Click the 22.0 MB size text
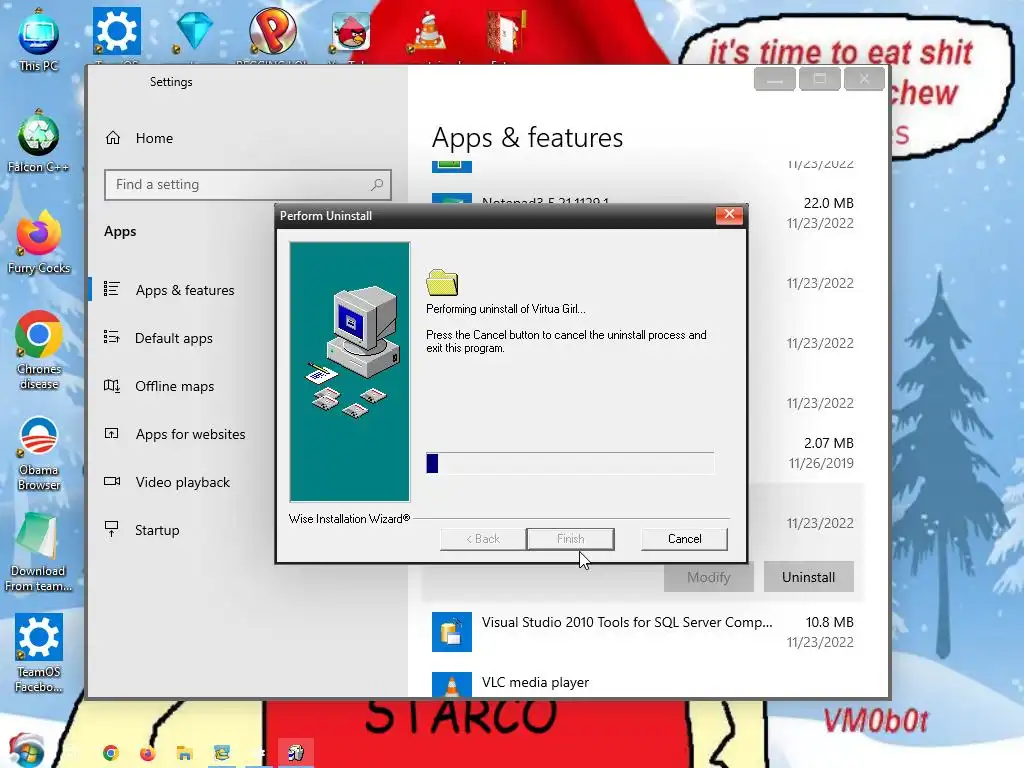This screenshot has height=768, width=1024. coord(828,203)
